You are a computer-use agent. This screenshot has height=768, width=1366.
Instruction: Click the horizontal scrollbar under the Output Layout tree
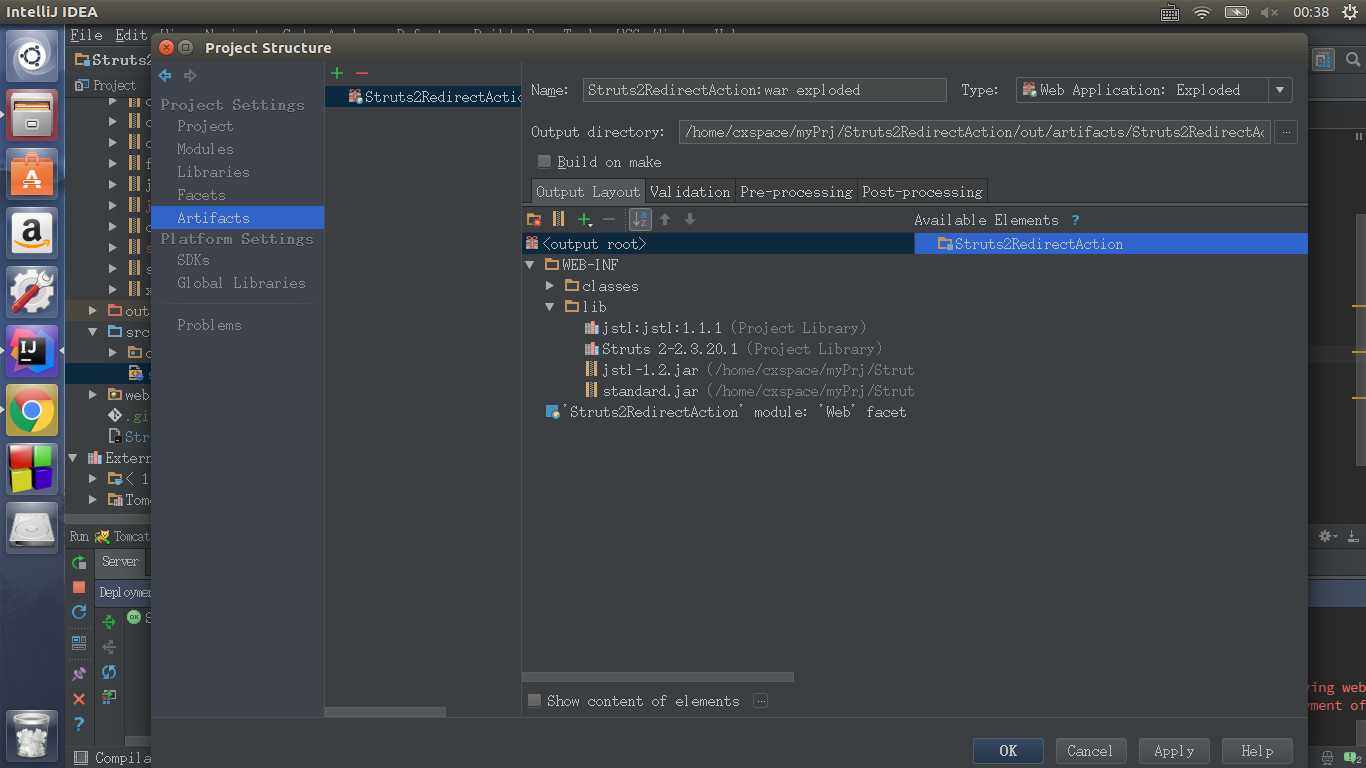coord(657,677)
